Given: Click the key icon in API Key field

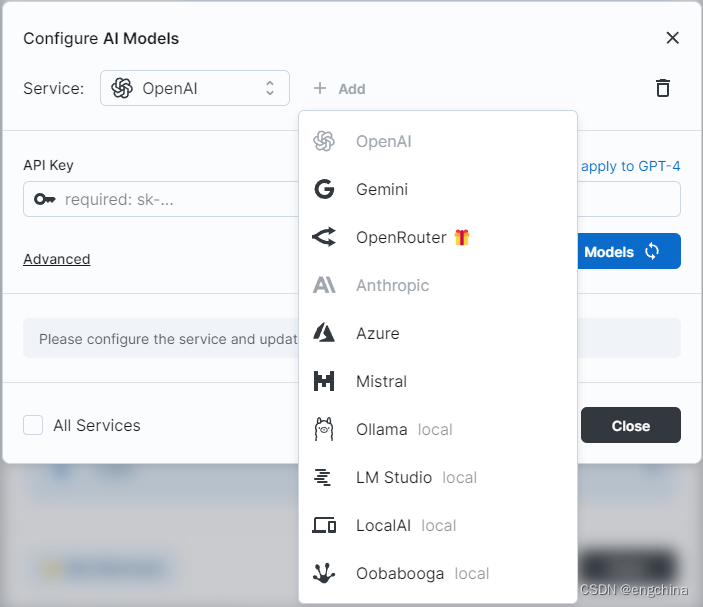Looking at the screenshot, I should click(x=45, y=199).
